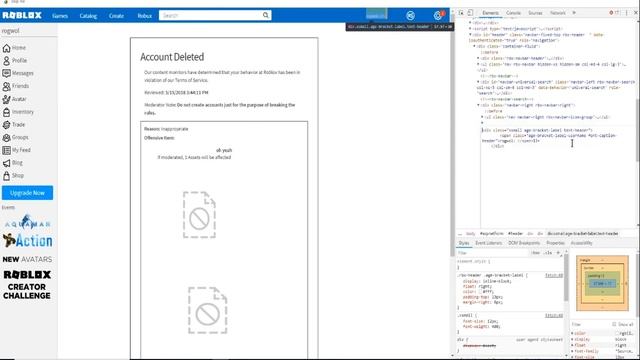Expand the ul rbx-navbar-icon-group node
The image size is (640, 360).
(482, 117)
